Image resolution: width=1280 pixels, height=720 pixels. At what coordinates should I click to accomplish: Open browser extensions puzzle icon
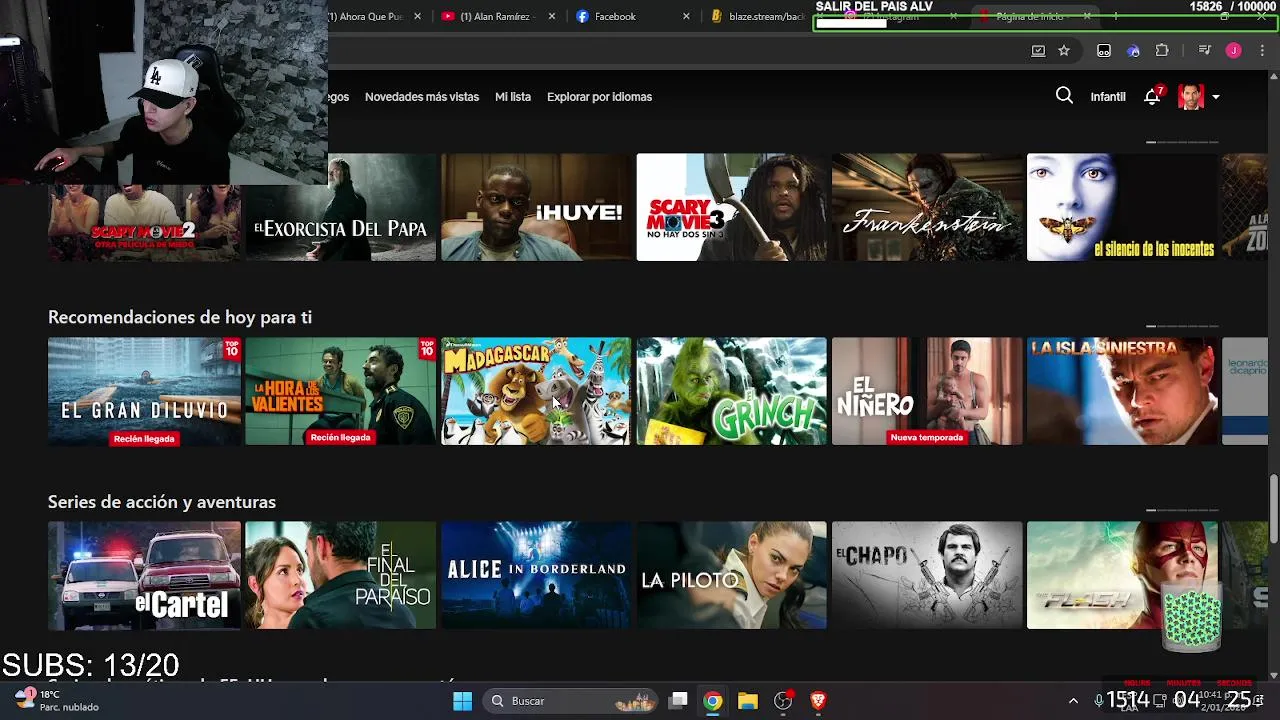pyautogui.click(x=1162, y=50)
